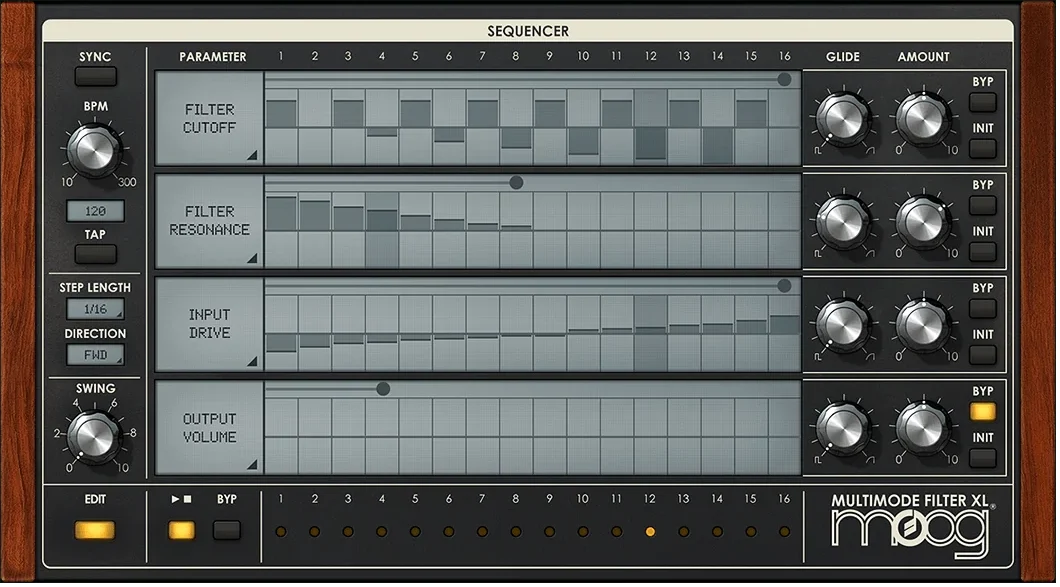Initialize the Output Volume row with INIT
This screenshot has width=1060, height=587.
click(x=982, y=458)
